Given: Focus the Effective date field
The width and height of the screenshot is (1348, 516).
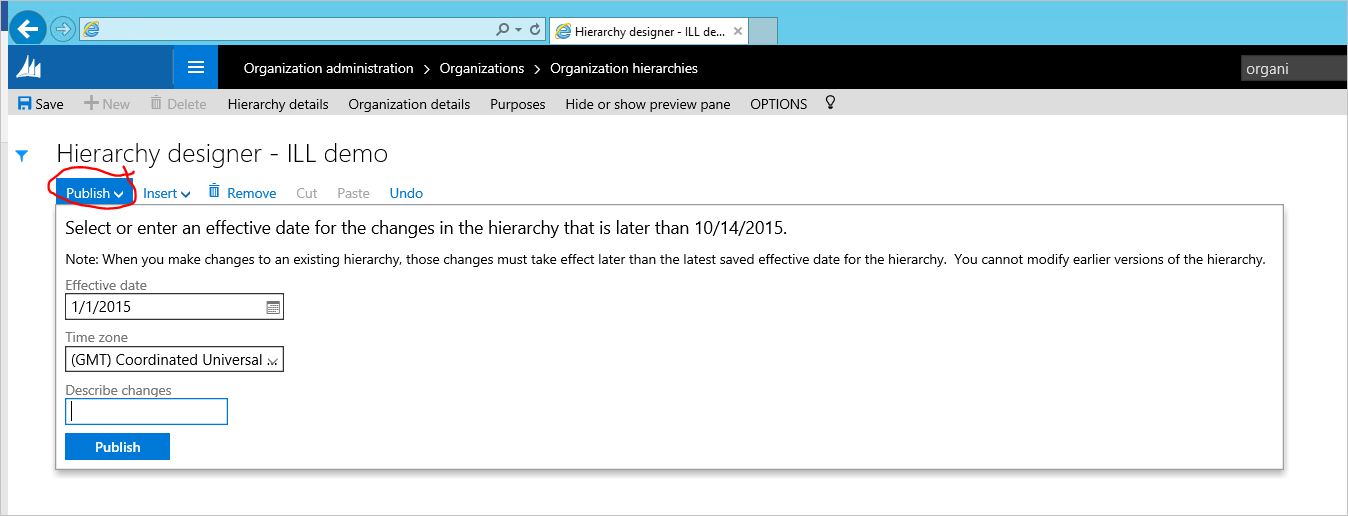Looking at the screenshot, I should coord(174,307).
